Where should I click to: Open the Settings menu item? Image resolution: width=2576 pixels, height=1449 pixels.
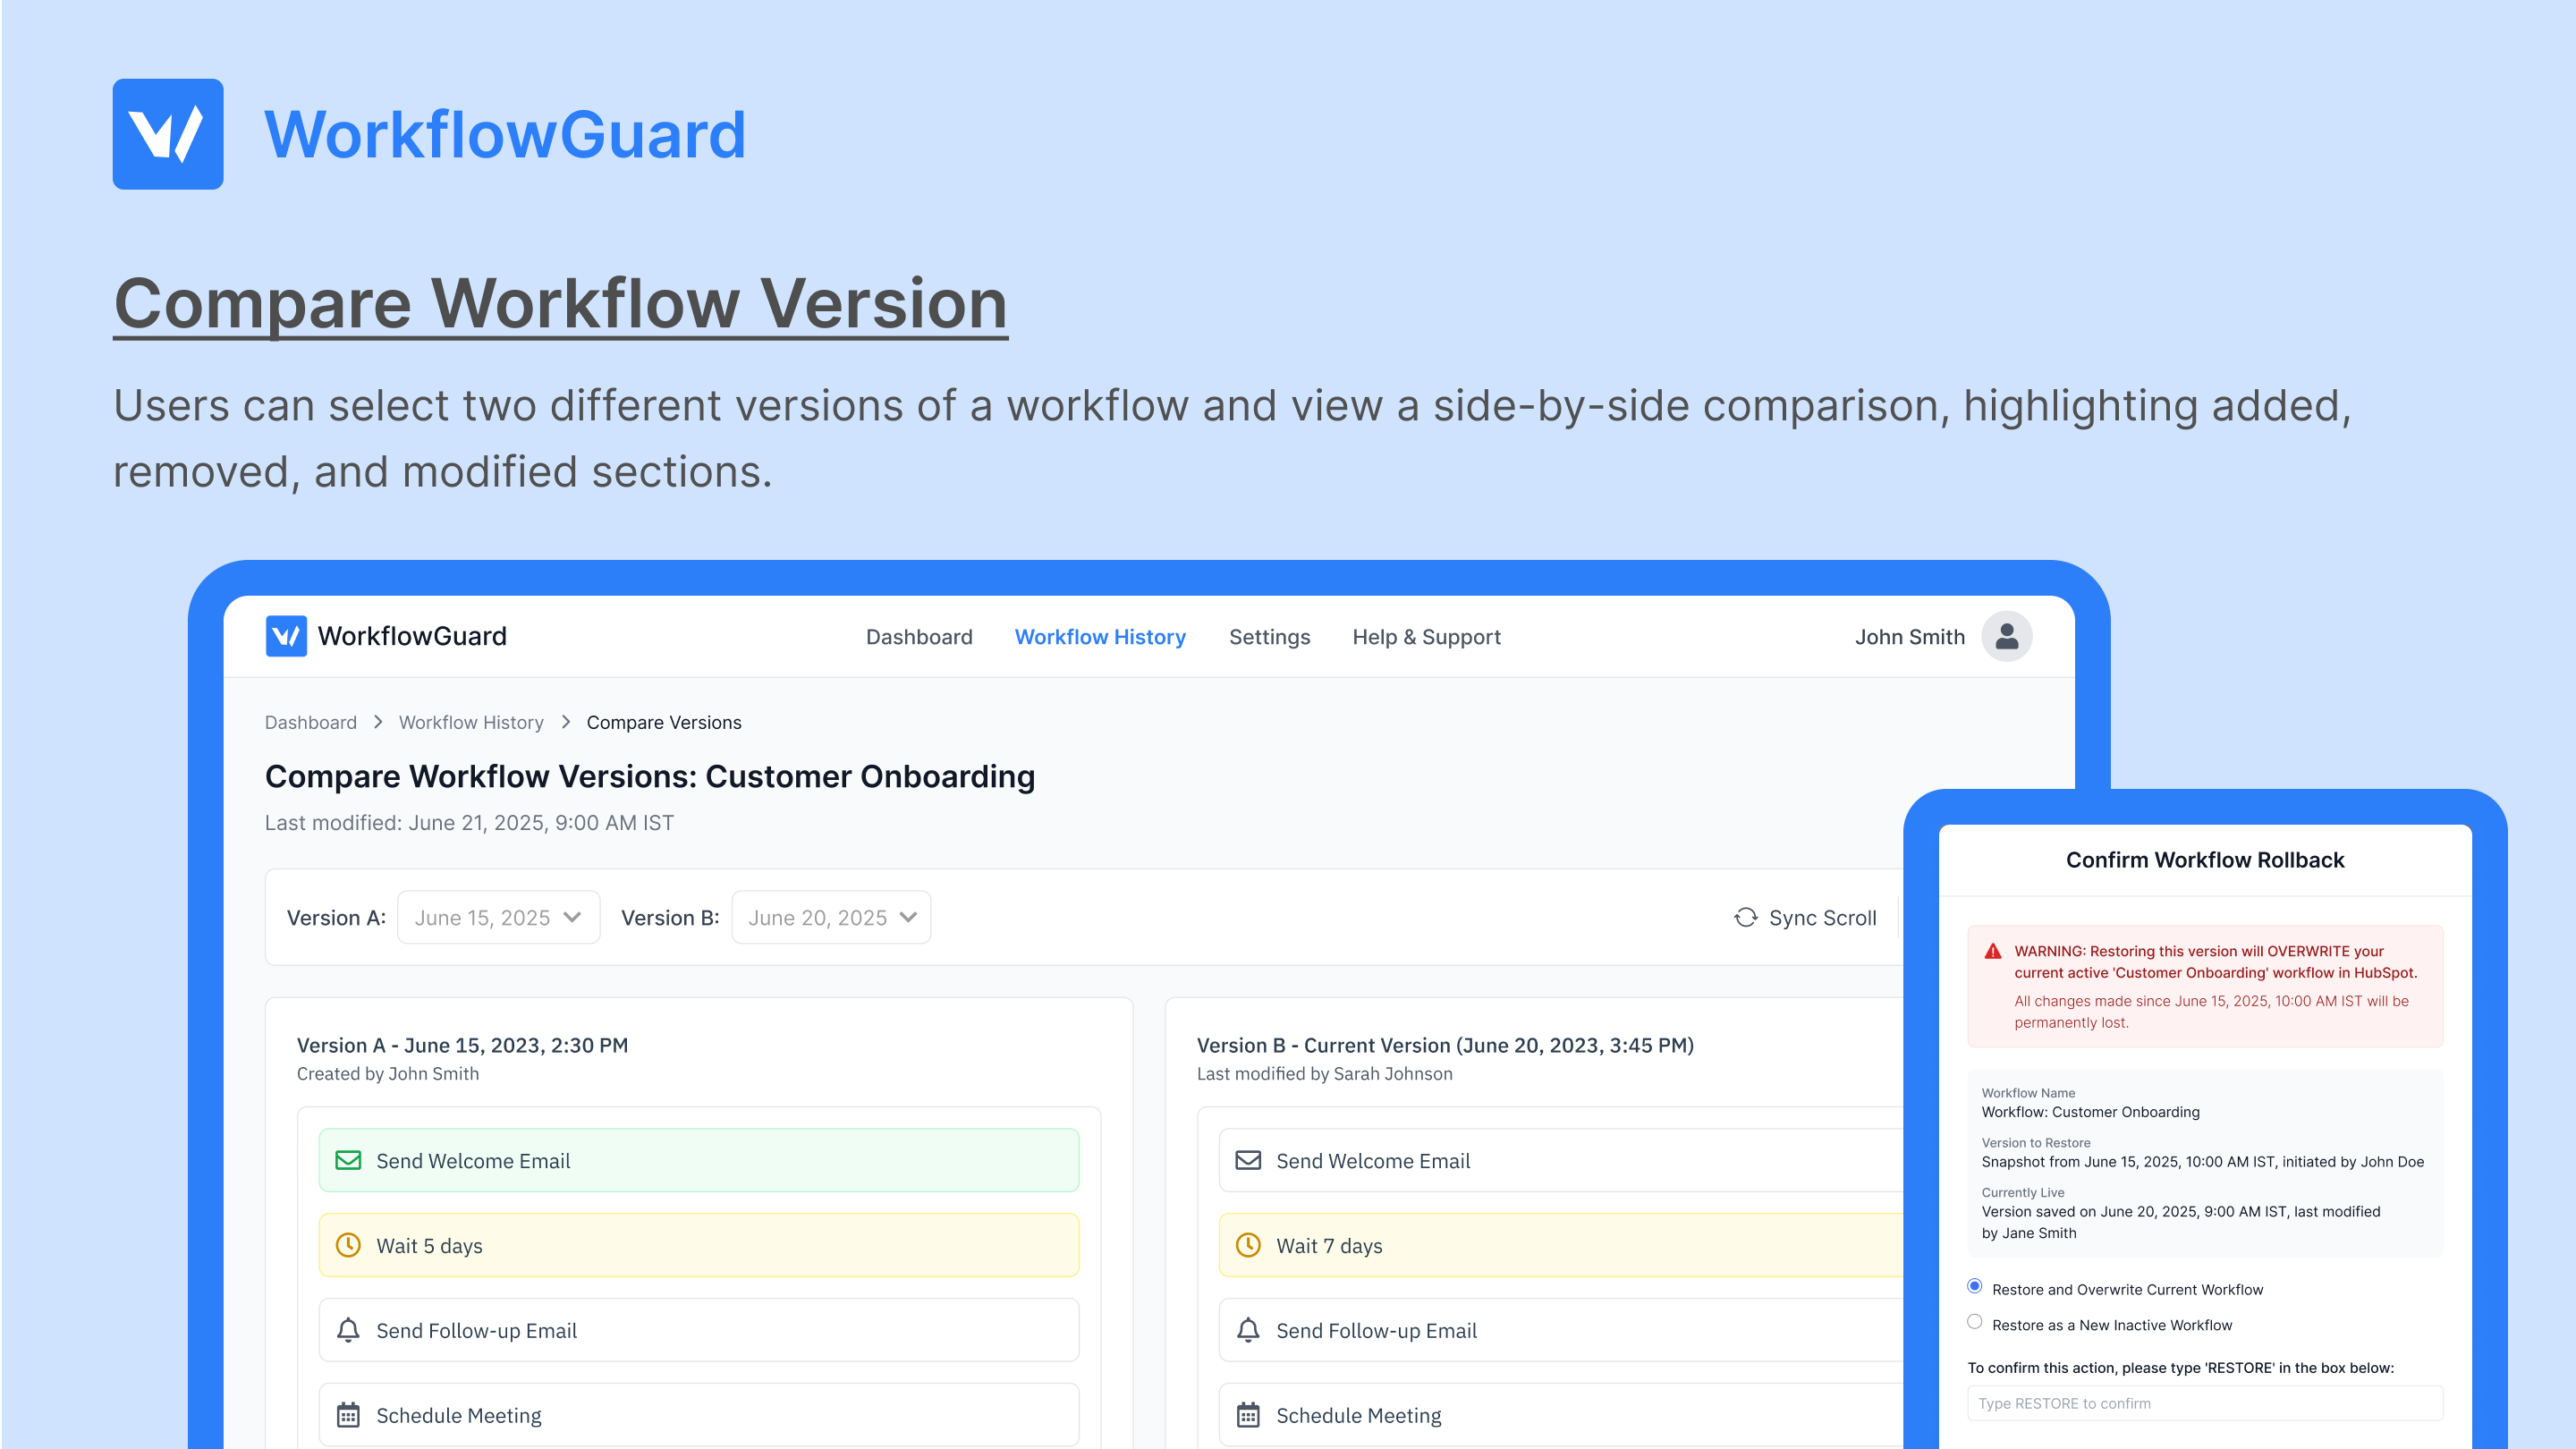[1269, 636]
